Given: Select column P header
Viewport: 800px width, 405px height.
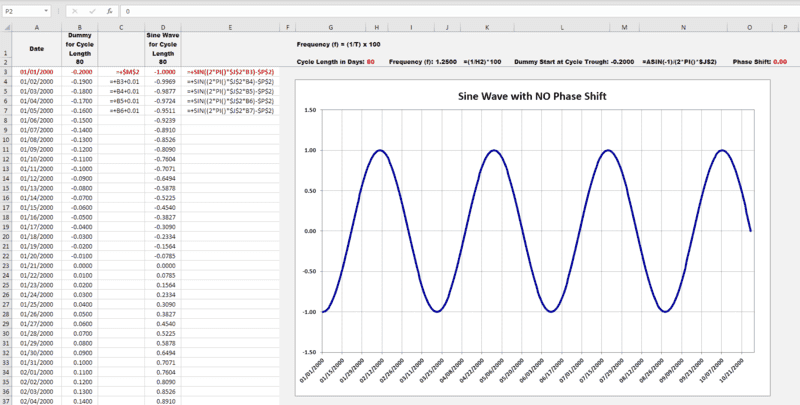Looking at the screenshot, I should [785, 29].
